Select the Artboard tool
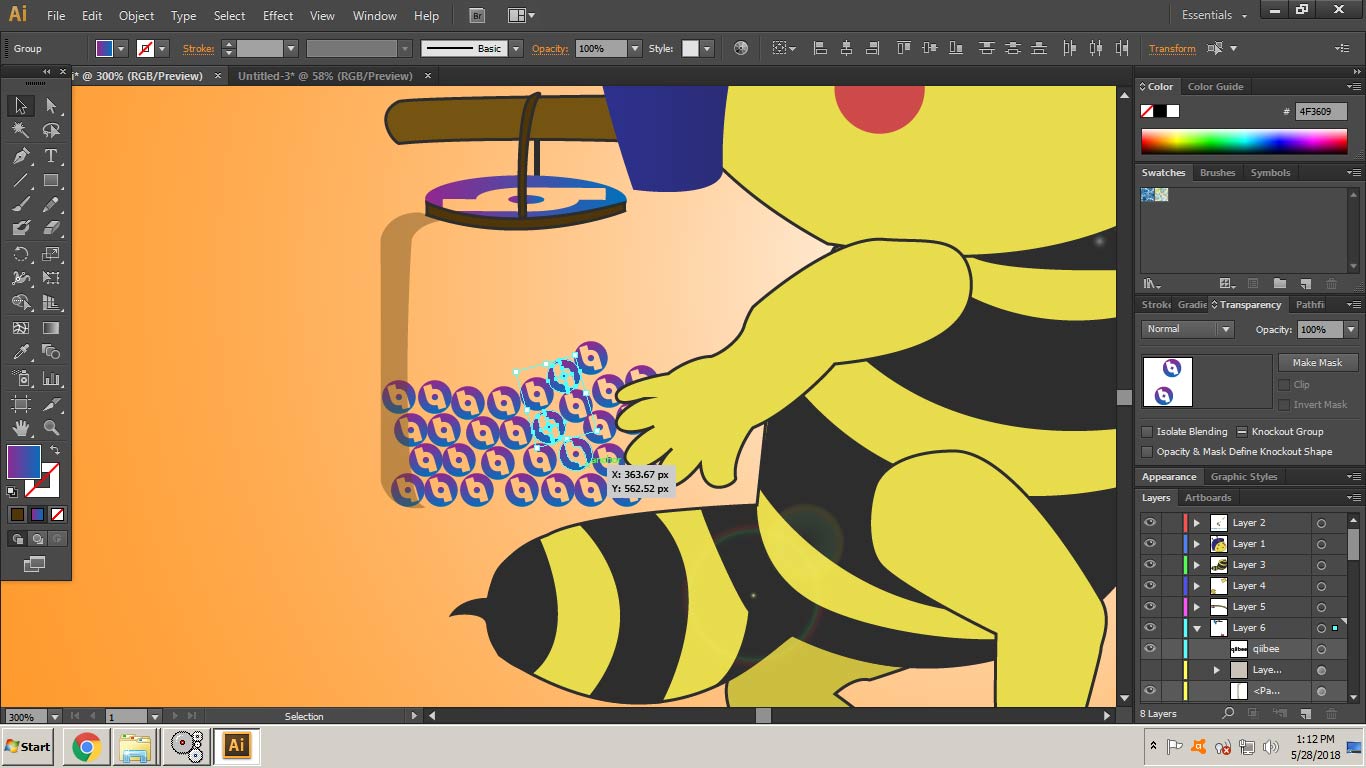 [x=21, y=404]
